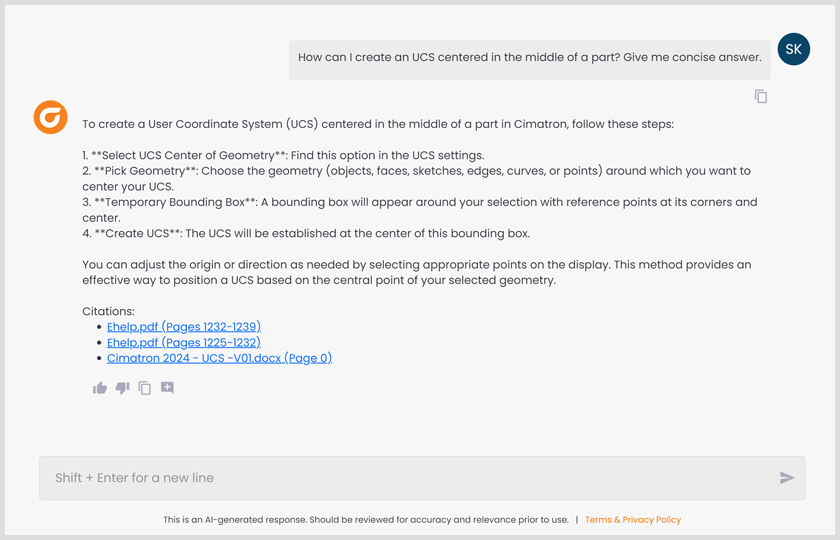Open Ehelp.pdf pages 1232-1239 citation

click(x=184, y=327)
